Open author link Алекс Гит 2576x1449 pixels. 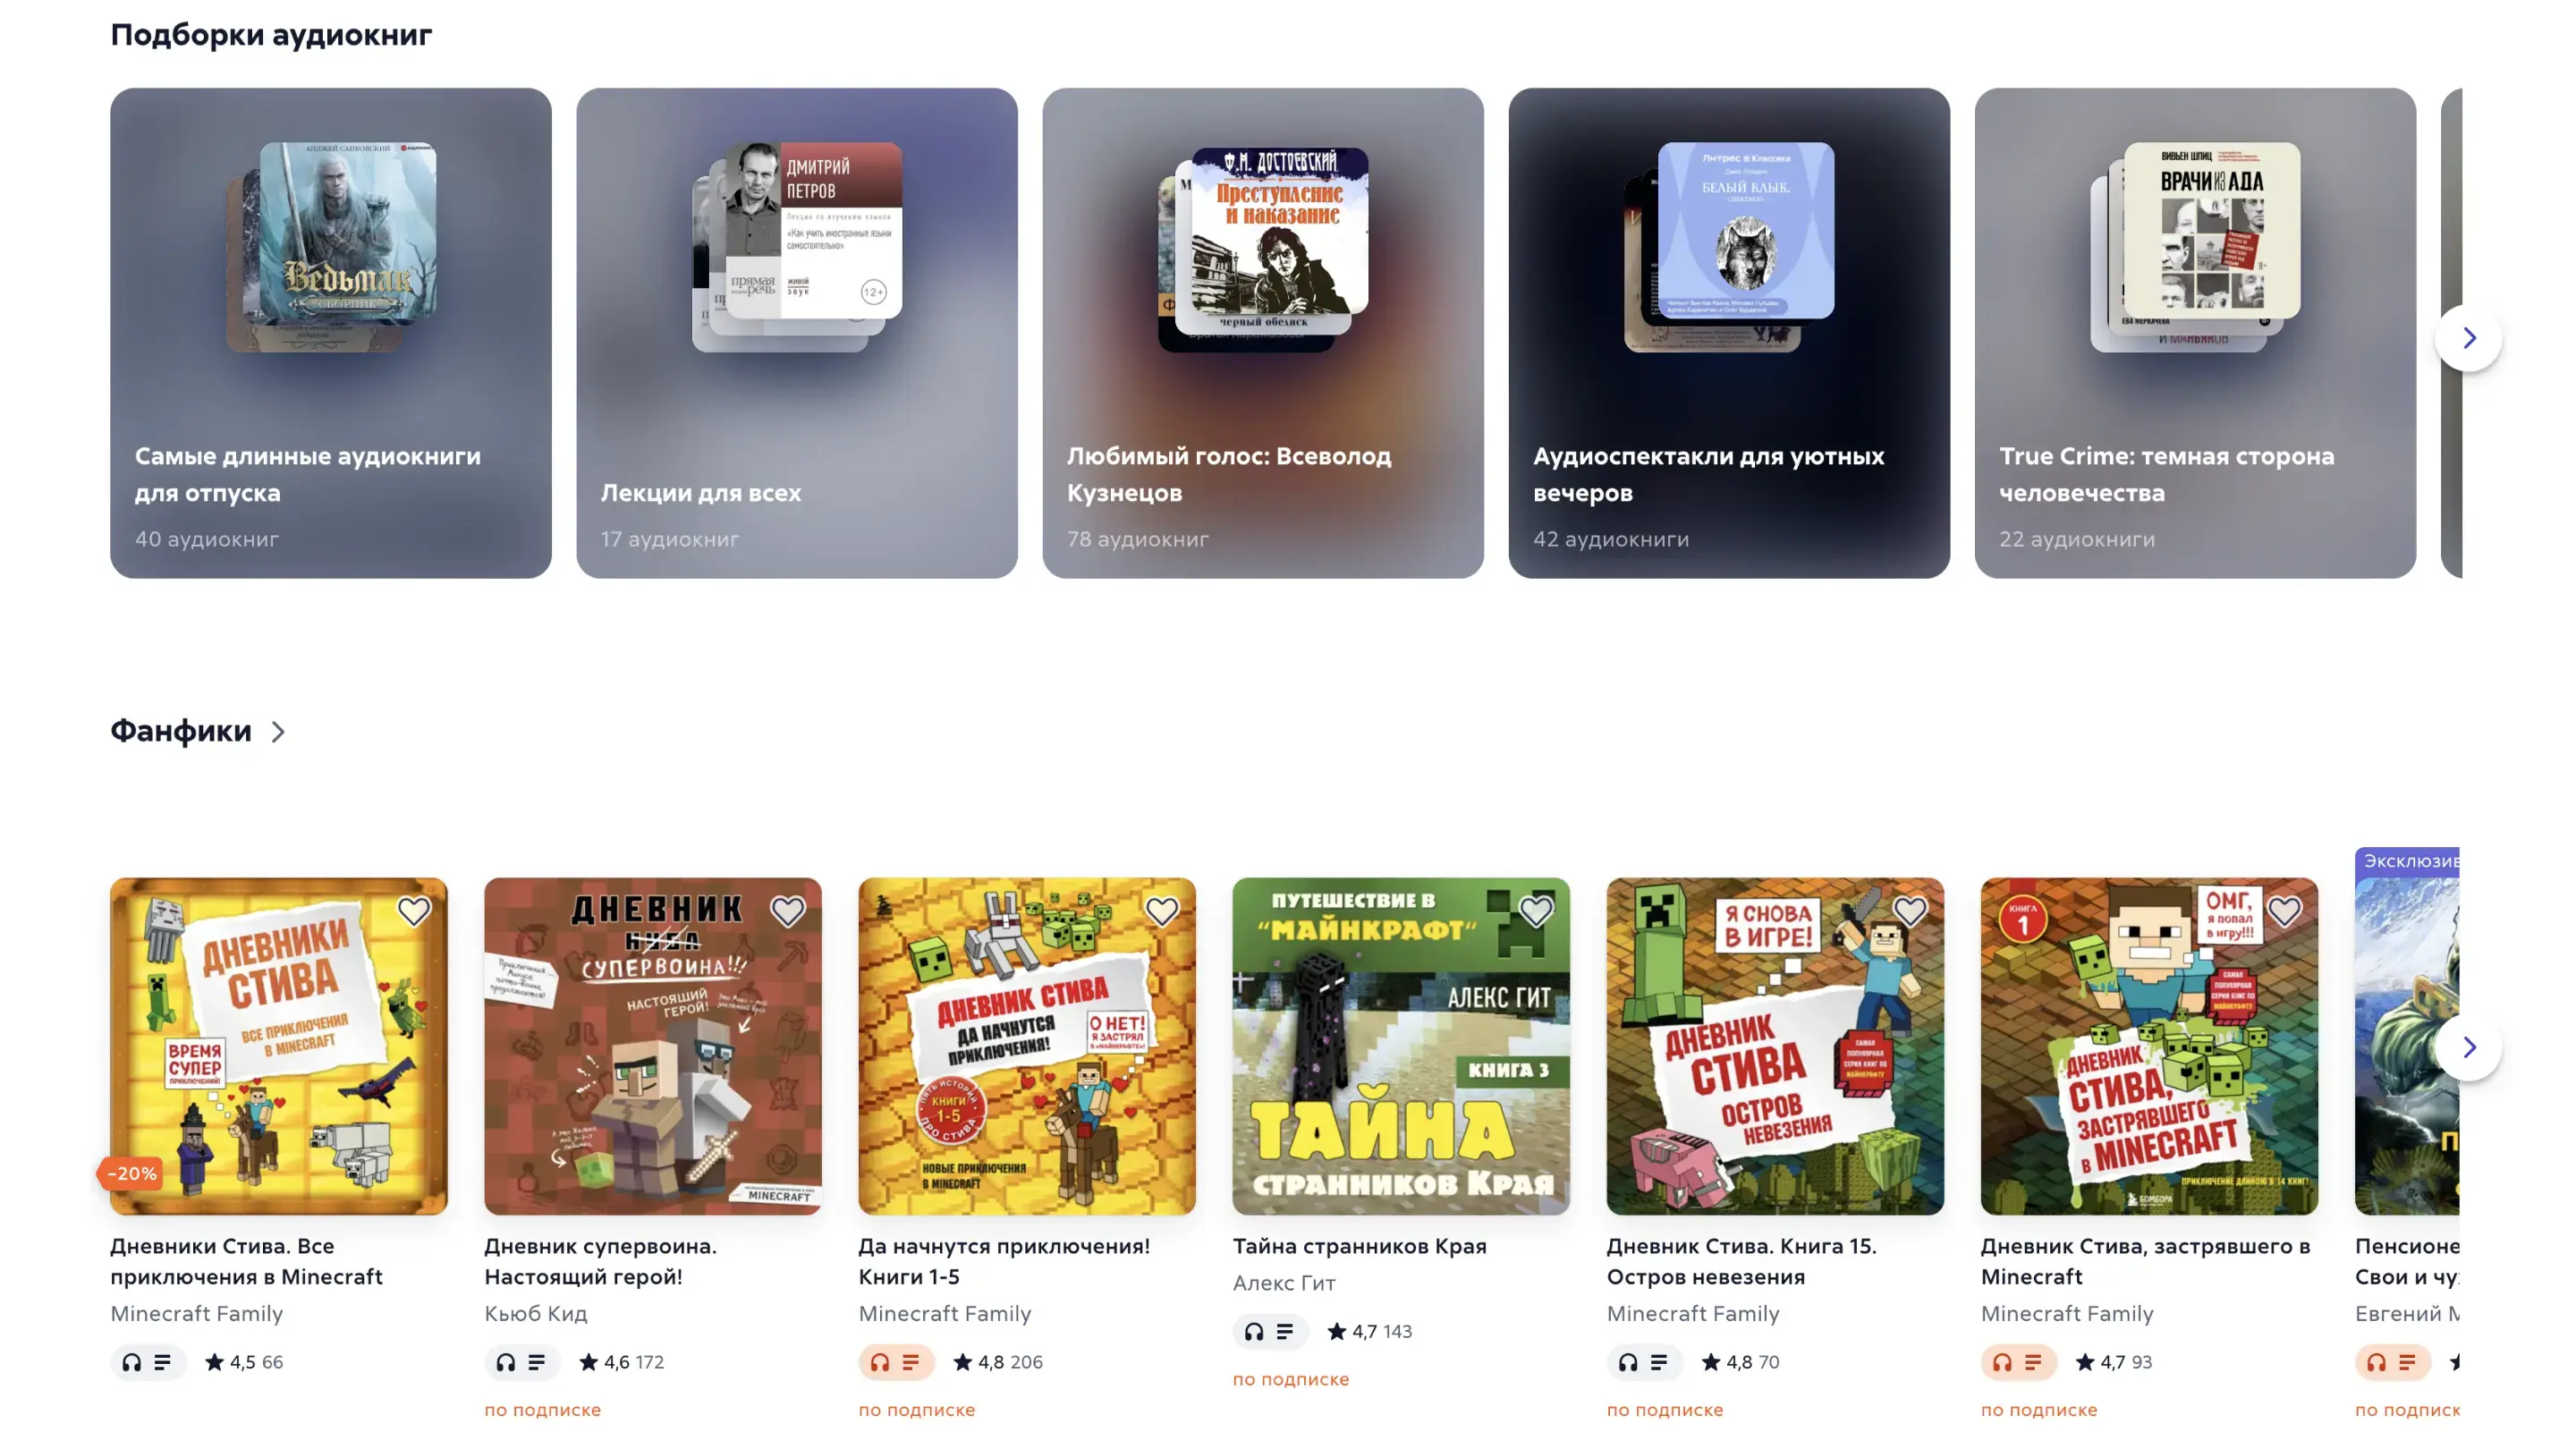(x=1284, y=1283)
